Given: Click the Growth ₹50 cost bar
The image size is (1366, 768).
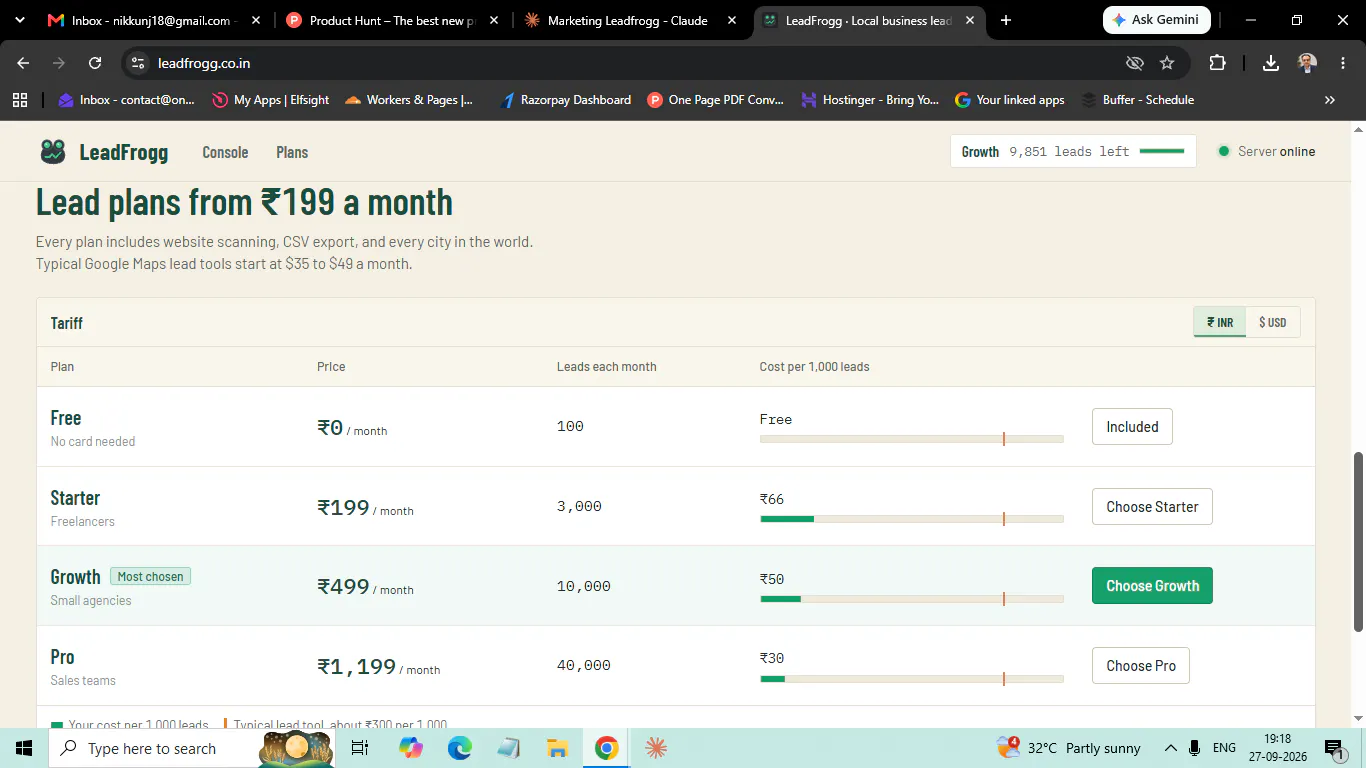Looking at the screenshot, I should click(912, 599).
